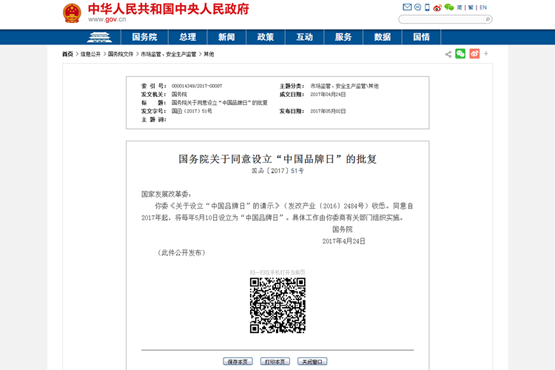Open the 数据 navigation tab
This screenshot has height=370, width=555.
[382, 37]
